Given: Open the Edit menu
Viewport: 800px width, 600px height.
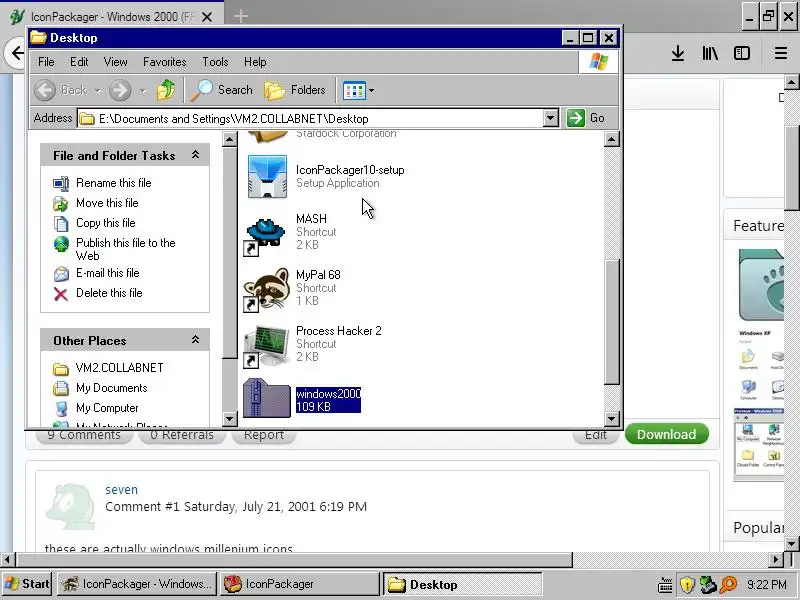Looking at the screenshot, I should [x=79, y=62].
